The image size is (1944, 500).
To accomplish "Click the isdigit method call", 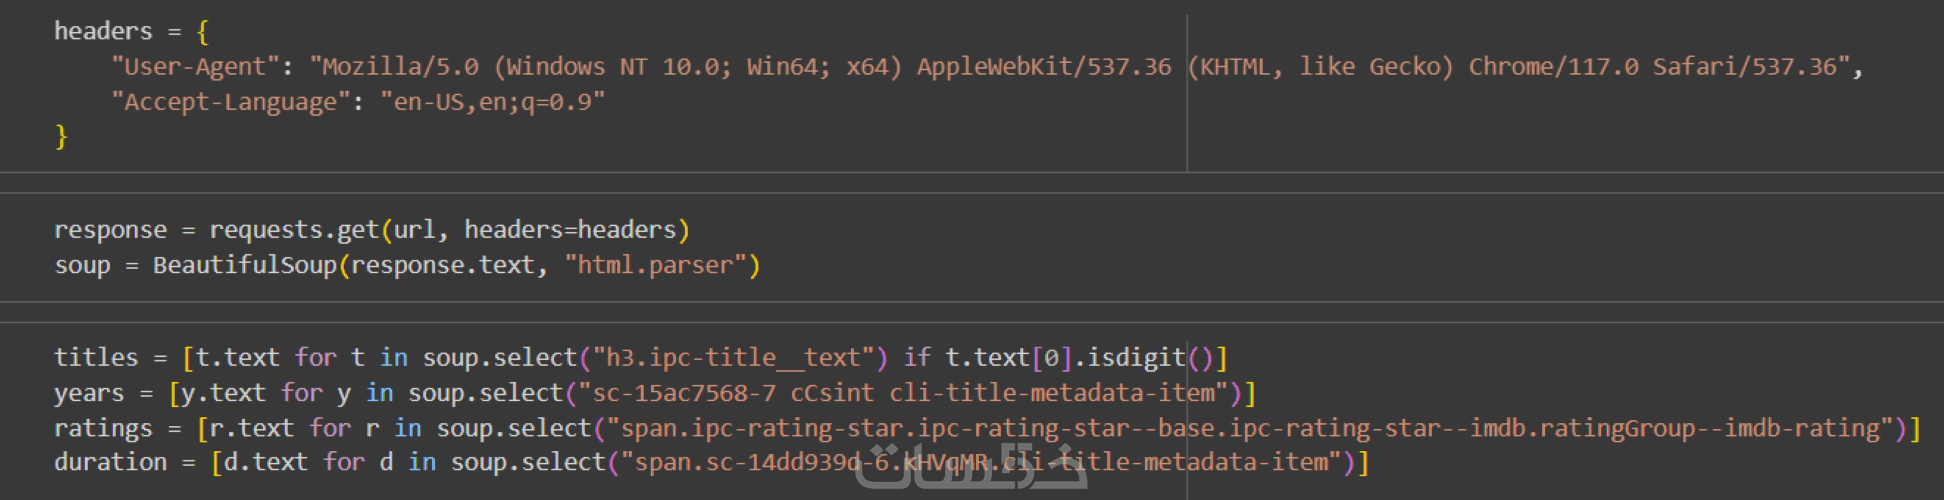I will (1135, 358).
